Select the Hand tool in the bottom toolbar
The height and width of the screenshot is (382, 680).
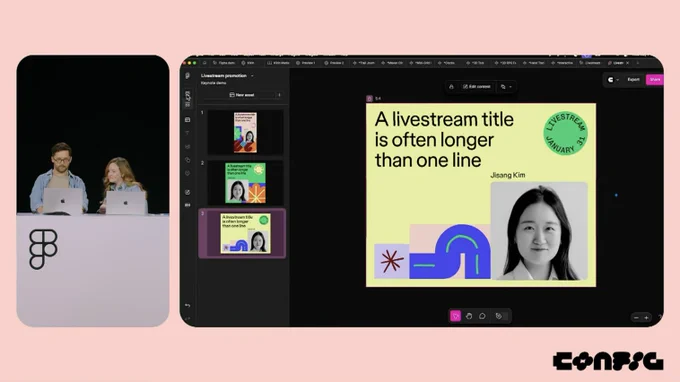pyautogui.click(x=469, y=316)
